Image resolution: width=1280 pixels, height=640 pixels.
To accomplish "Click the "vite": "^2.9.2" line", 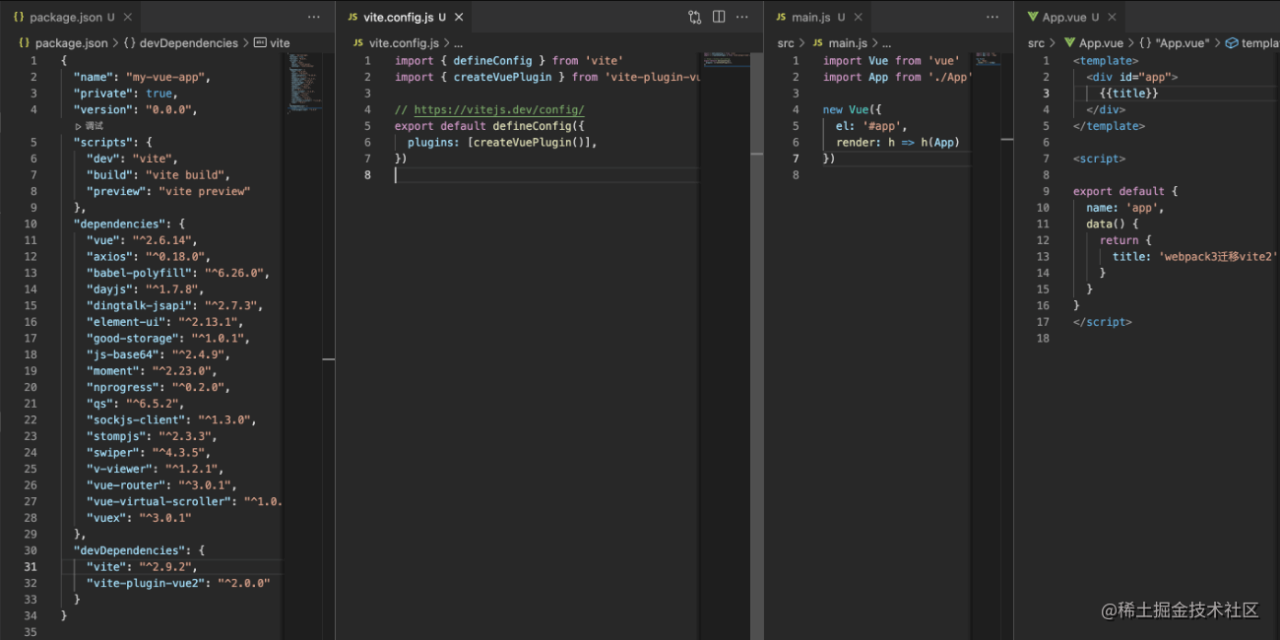I will pos(142,566).
